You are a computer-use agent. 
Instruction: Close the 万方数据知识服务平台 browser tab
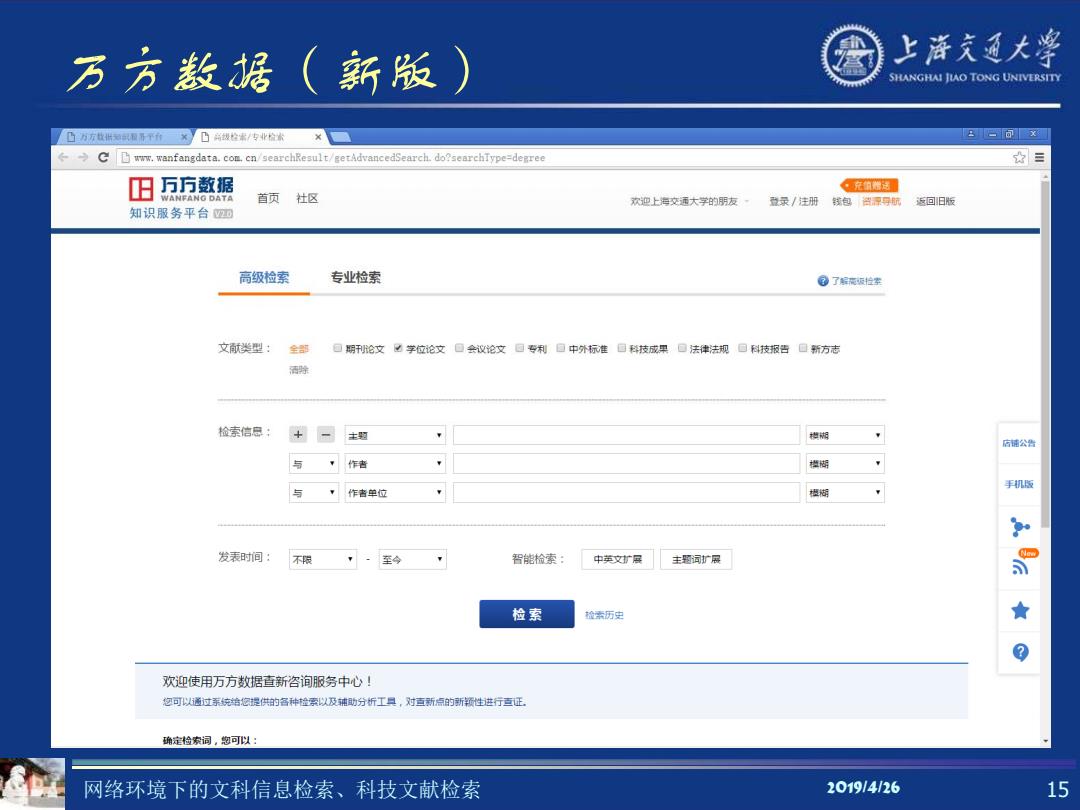coord(184,137)
